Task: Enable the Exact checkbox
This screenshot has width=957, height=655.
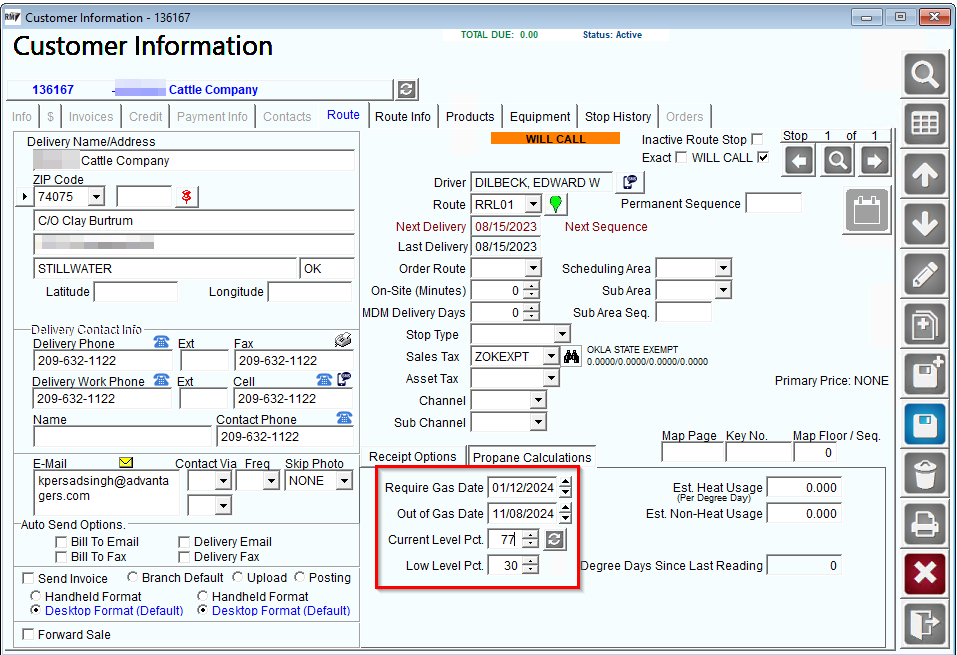Action: tap(681, 157)
